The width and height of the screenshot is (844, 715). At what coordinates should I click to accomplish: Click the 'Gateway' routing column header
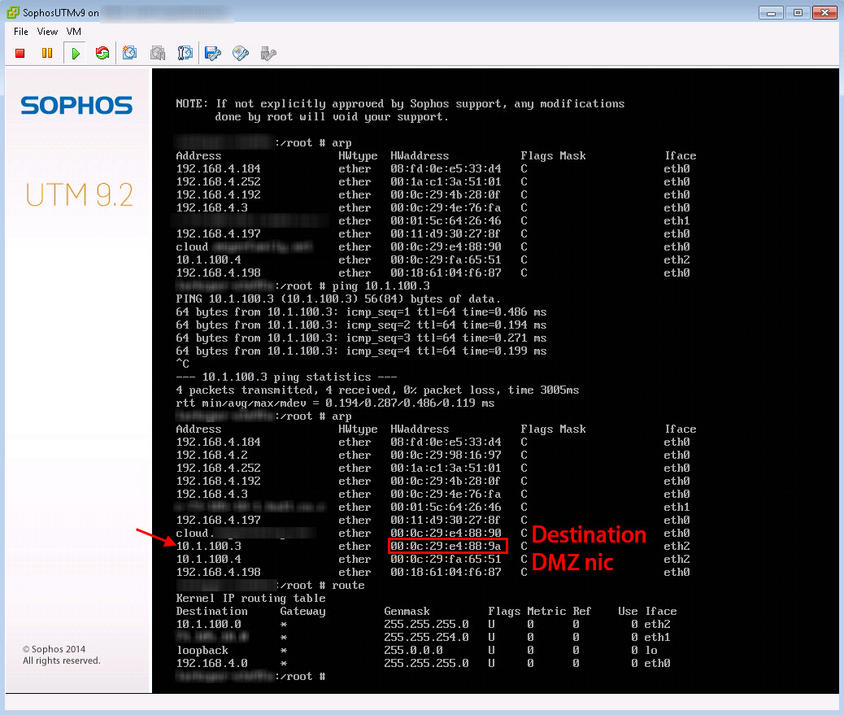click(x=303, y=611)
